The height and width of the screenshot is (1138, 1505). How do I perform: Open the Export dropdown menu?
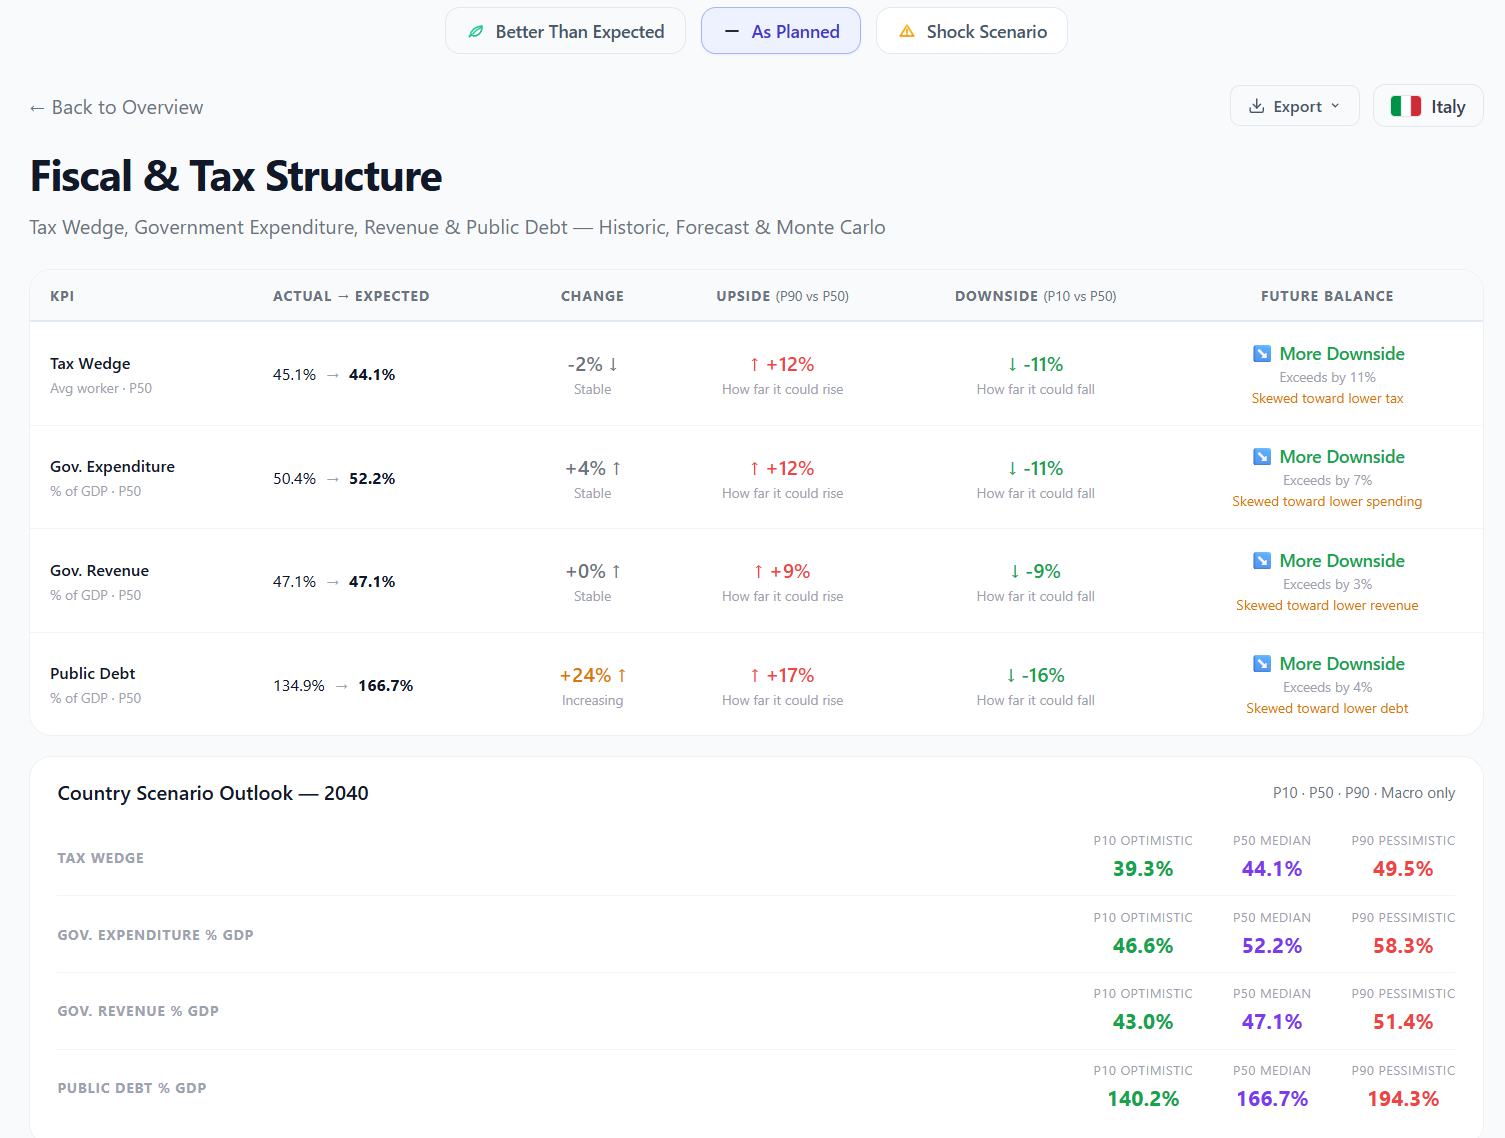(1295, 106)
